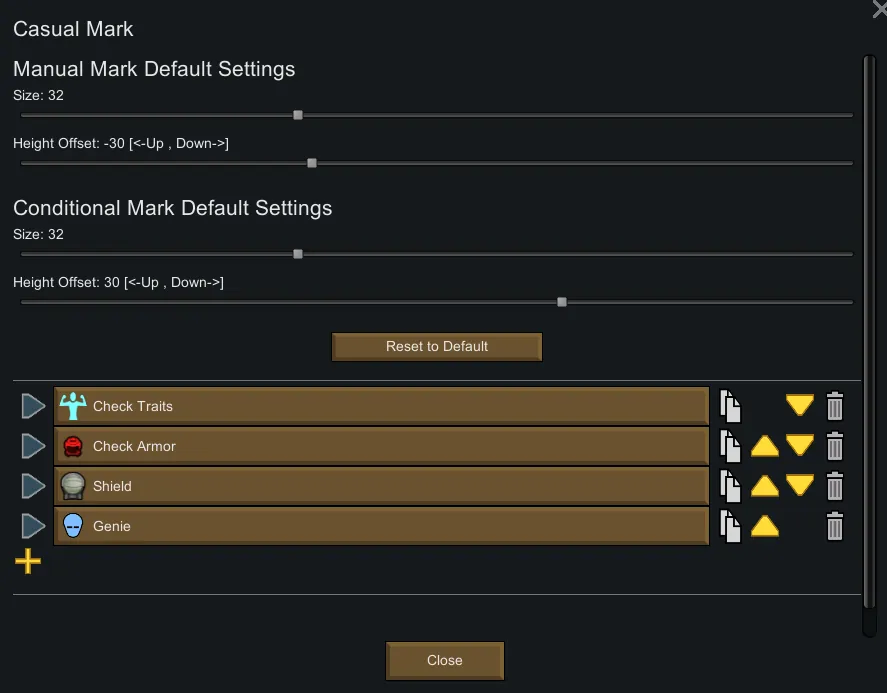Move Check Armor entry up
The image size is (887, 693).
[765, 446]
